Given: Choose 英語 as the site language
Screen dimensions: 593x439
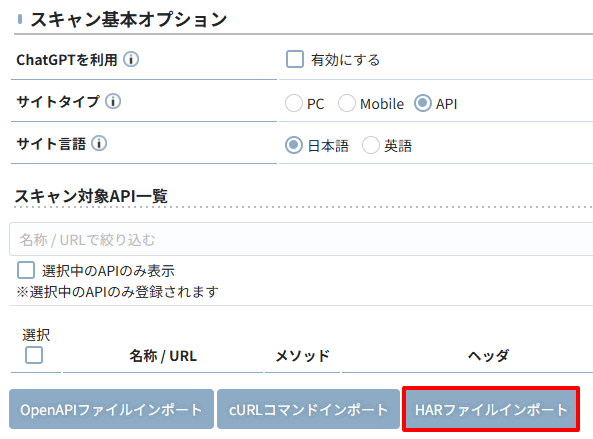Looking at the screenshot, I should coord(371,145).
